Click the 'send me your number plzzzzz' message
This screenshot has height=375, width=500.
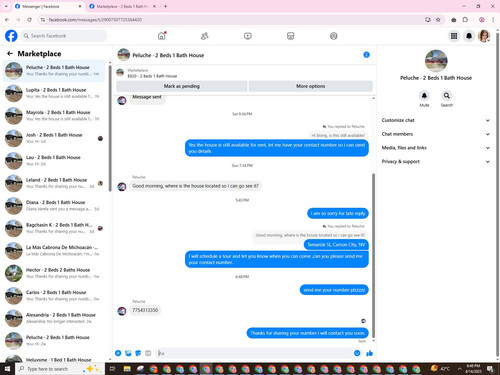click(x=334, y=290)
